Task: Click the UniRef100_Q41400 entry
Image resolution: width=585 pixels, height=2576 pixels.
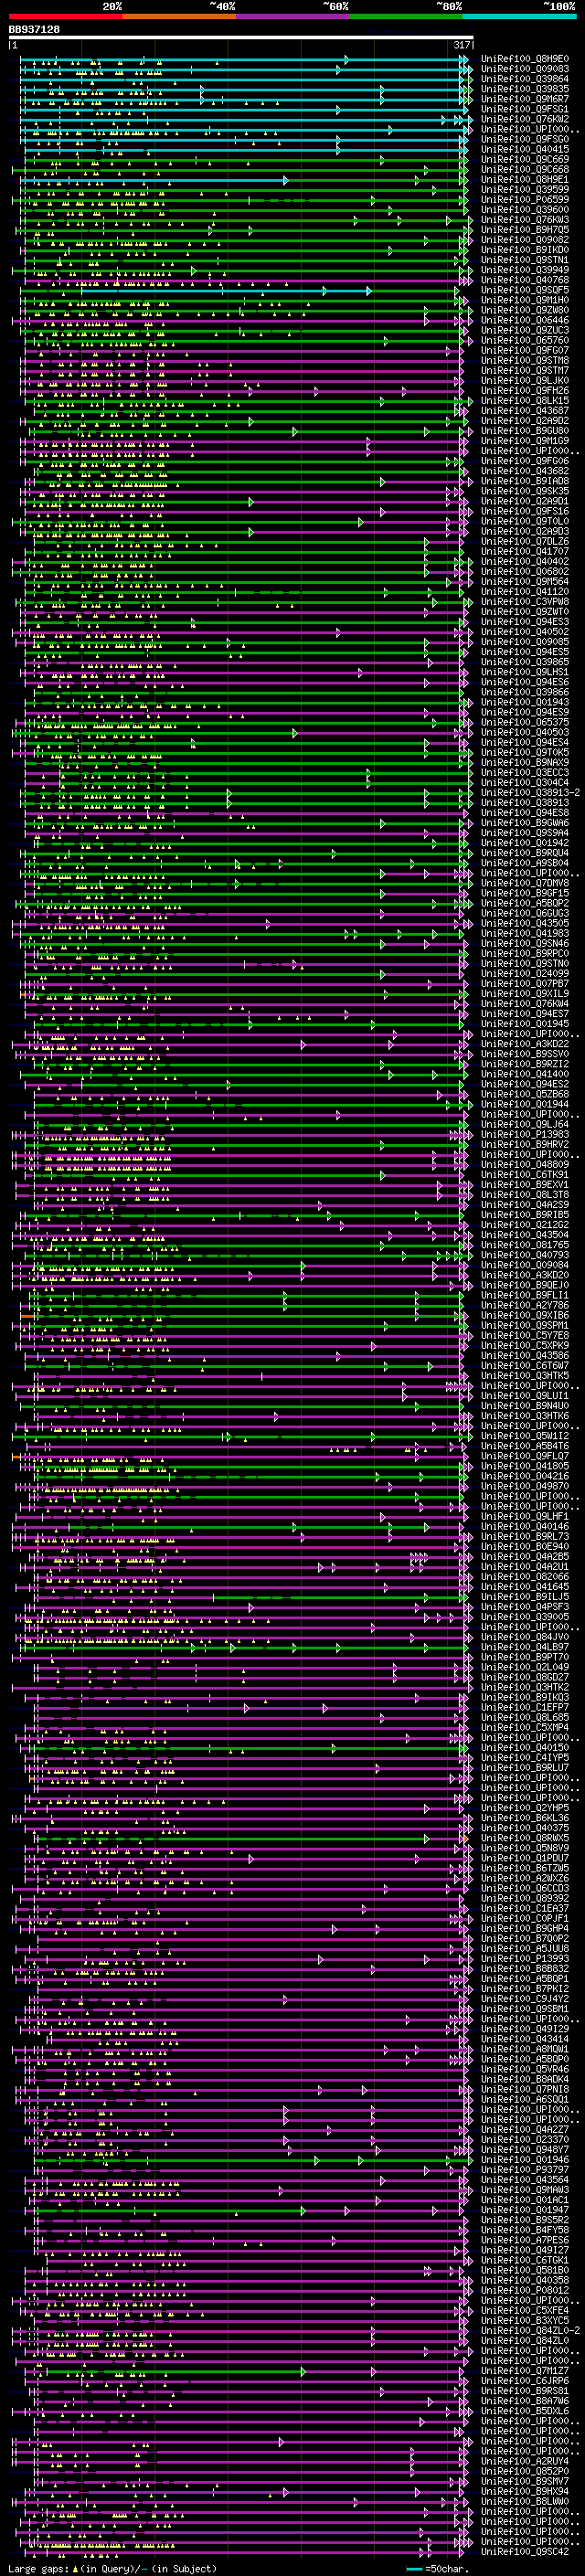Action: pyautogui.click(x=525, y=1074)
